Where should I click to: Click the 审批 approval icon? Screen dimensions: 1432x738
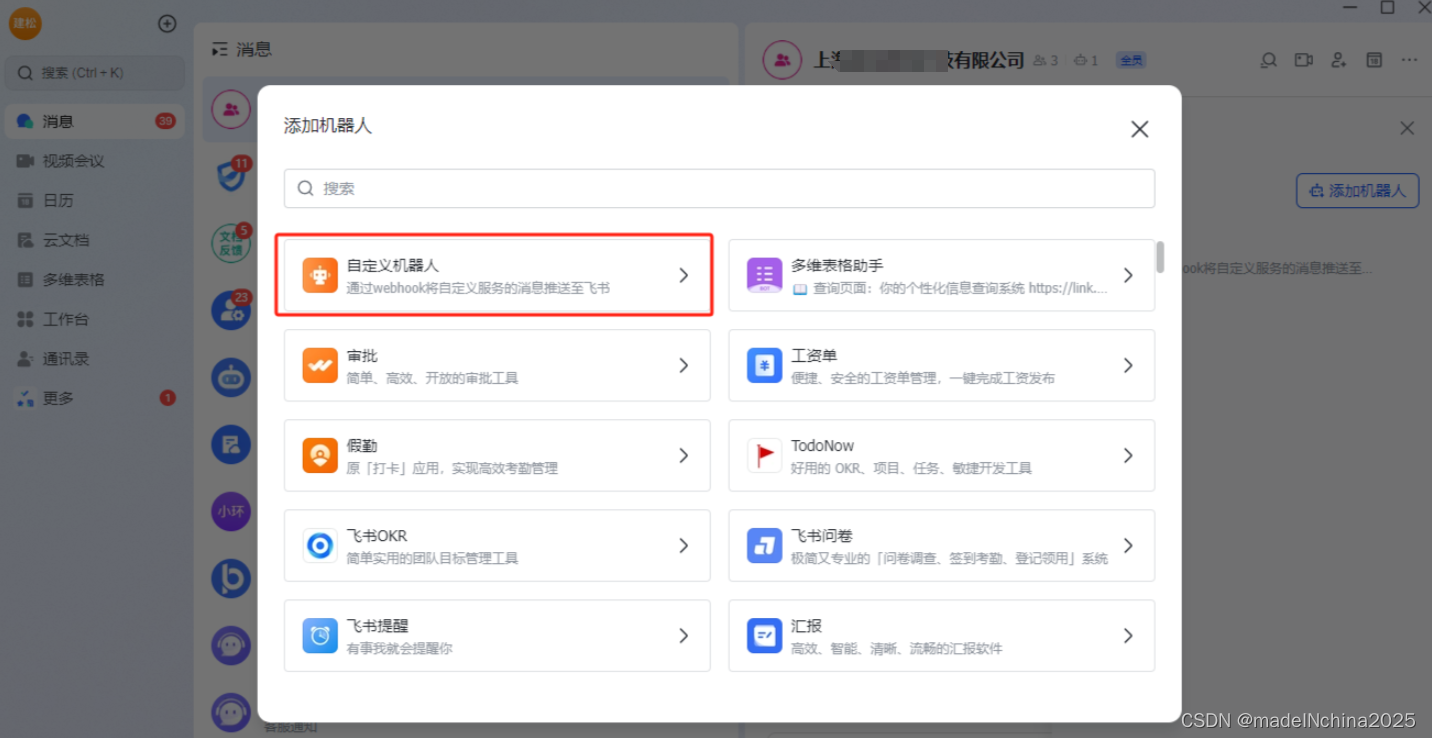click(x=320, y=365)
